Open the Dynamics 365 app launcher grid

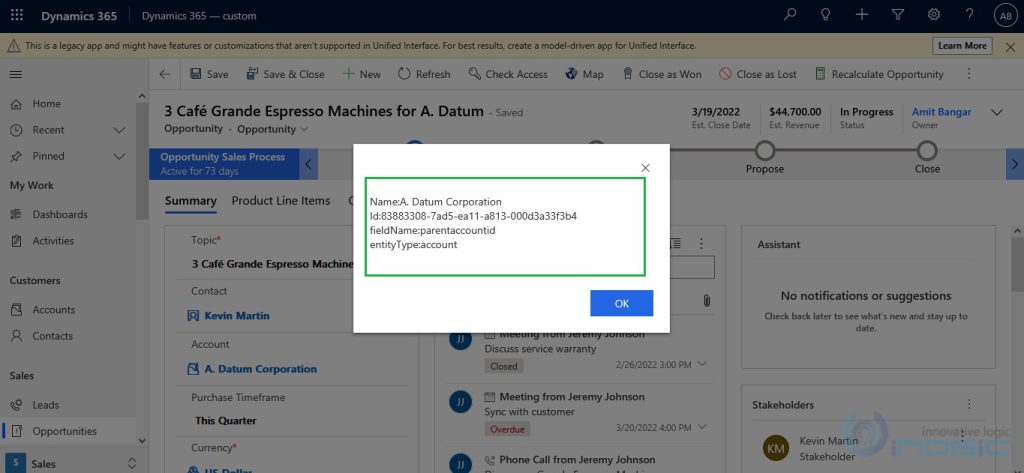[x=17, y=15]
